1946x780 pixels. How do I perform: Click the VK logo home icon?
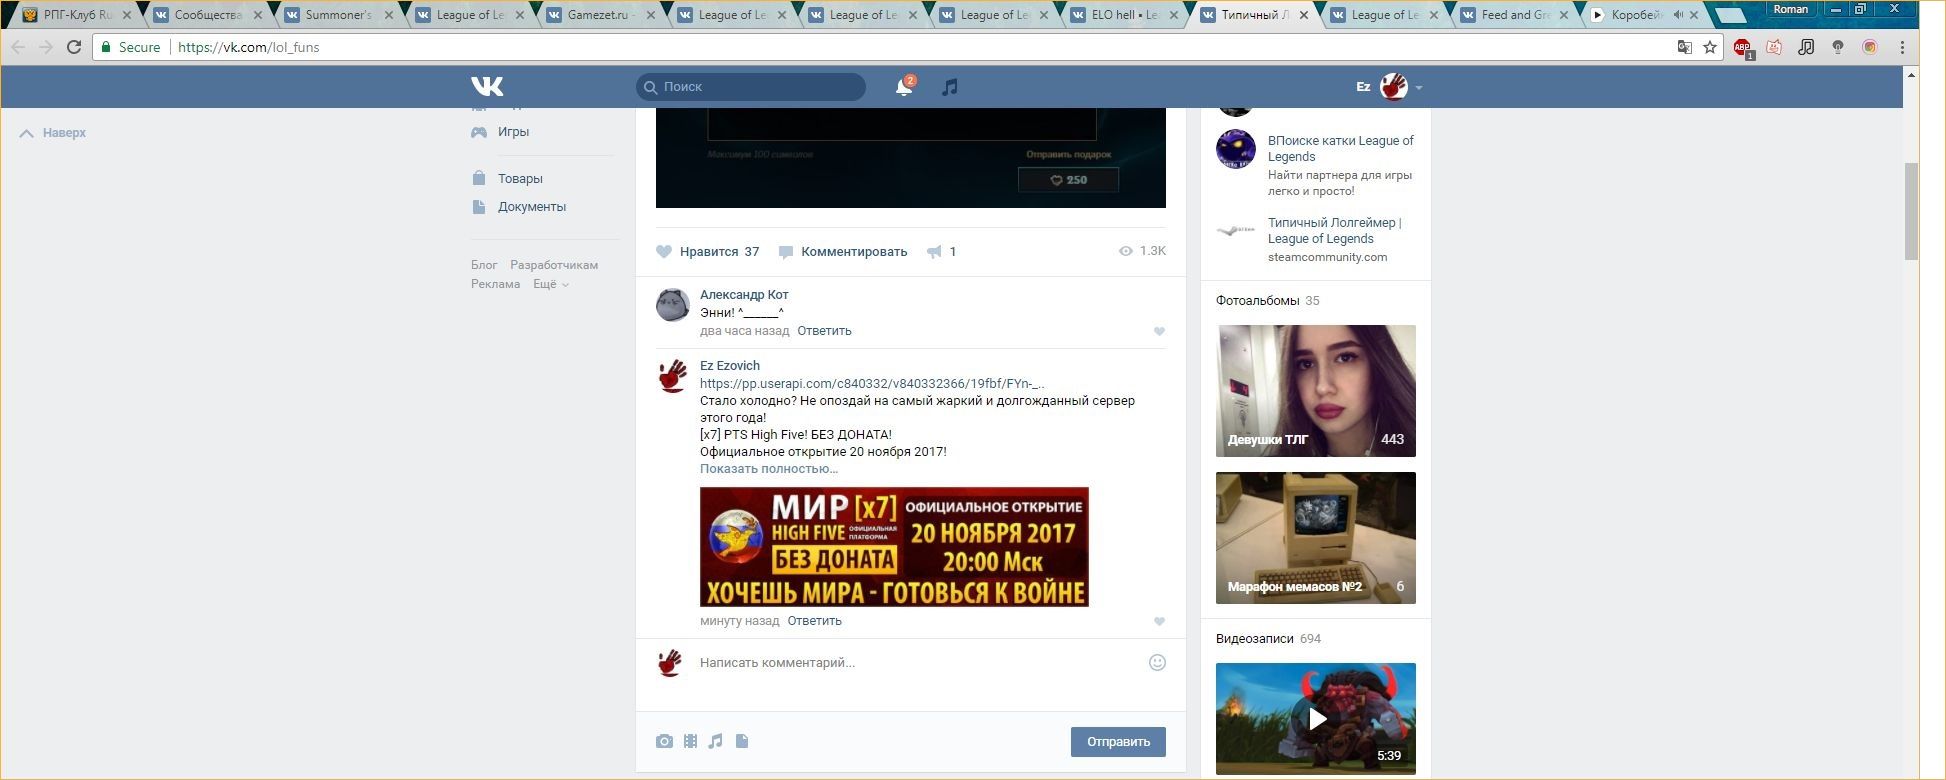coord(487,87)
